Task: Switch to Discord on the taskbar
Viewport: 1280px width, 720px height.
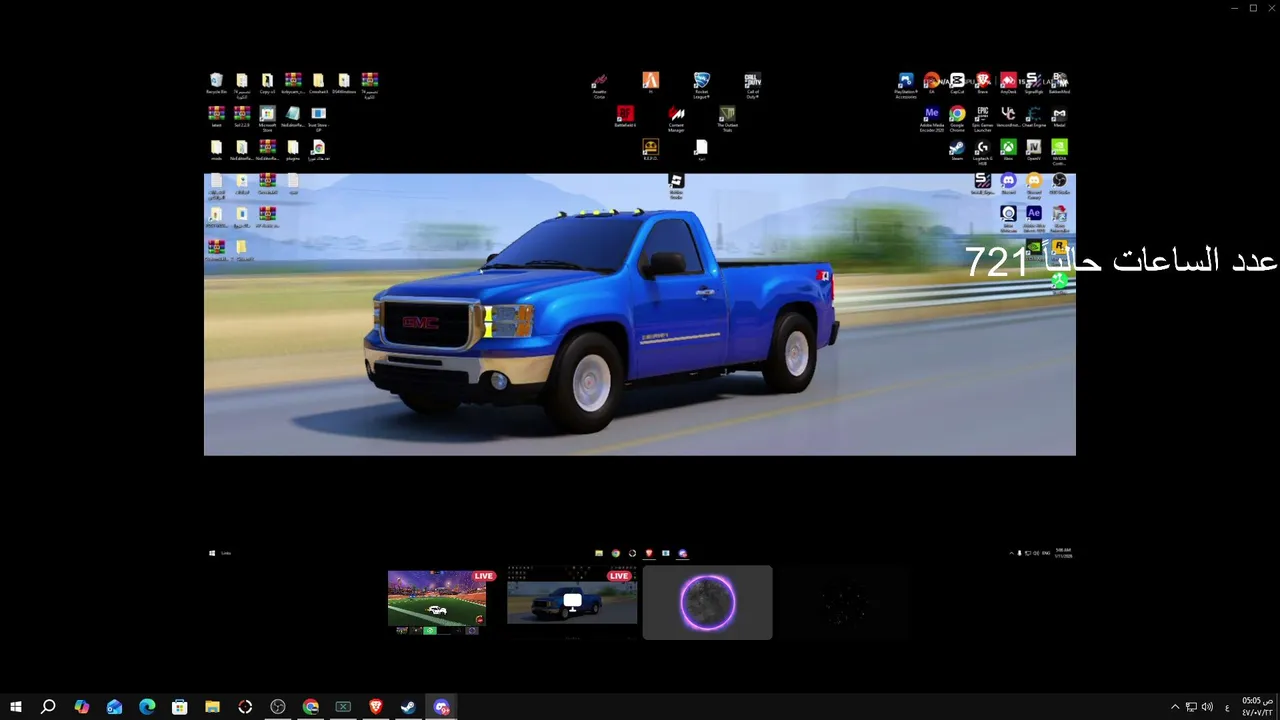Action: click(x=441, y=707)
